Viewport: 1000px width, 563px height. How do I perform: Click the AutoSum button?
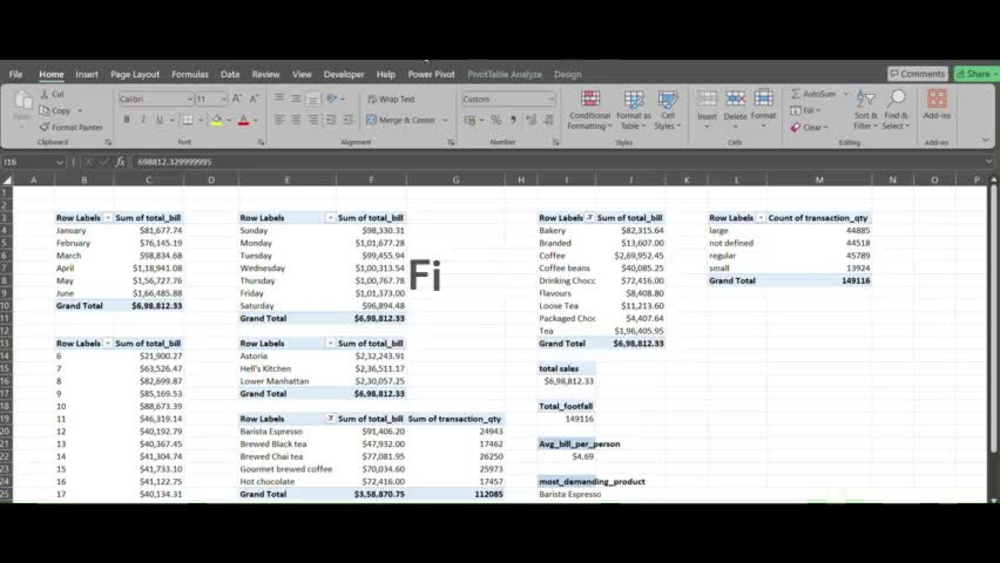814,94
